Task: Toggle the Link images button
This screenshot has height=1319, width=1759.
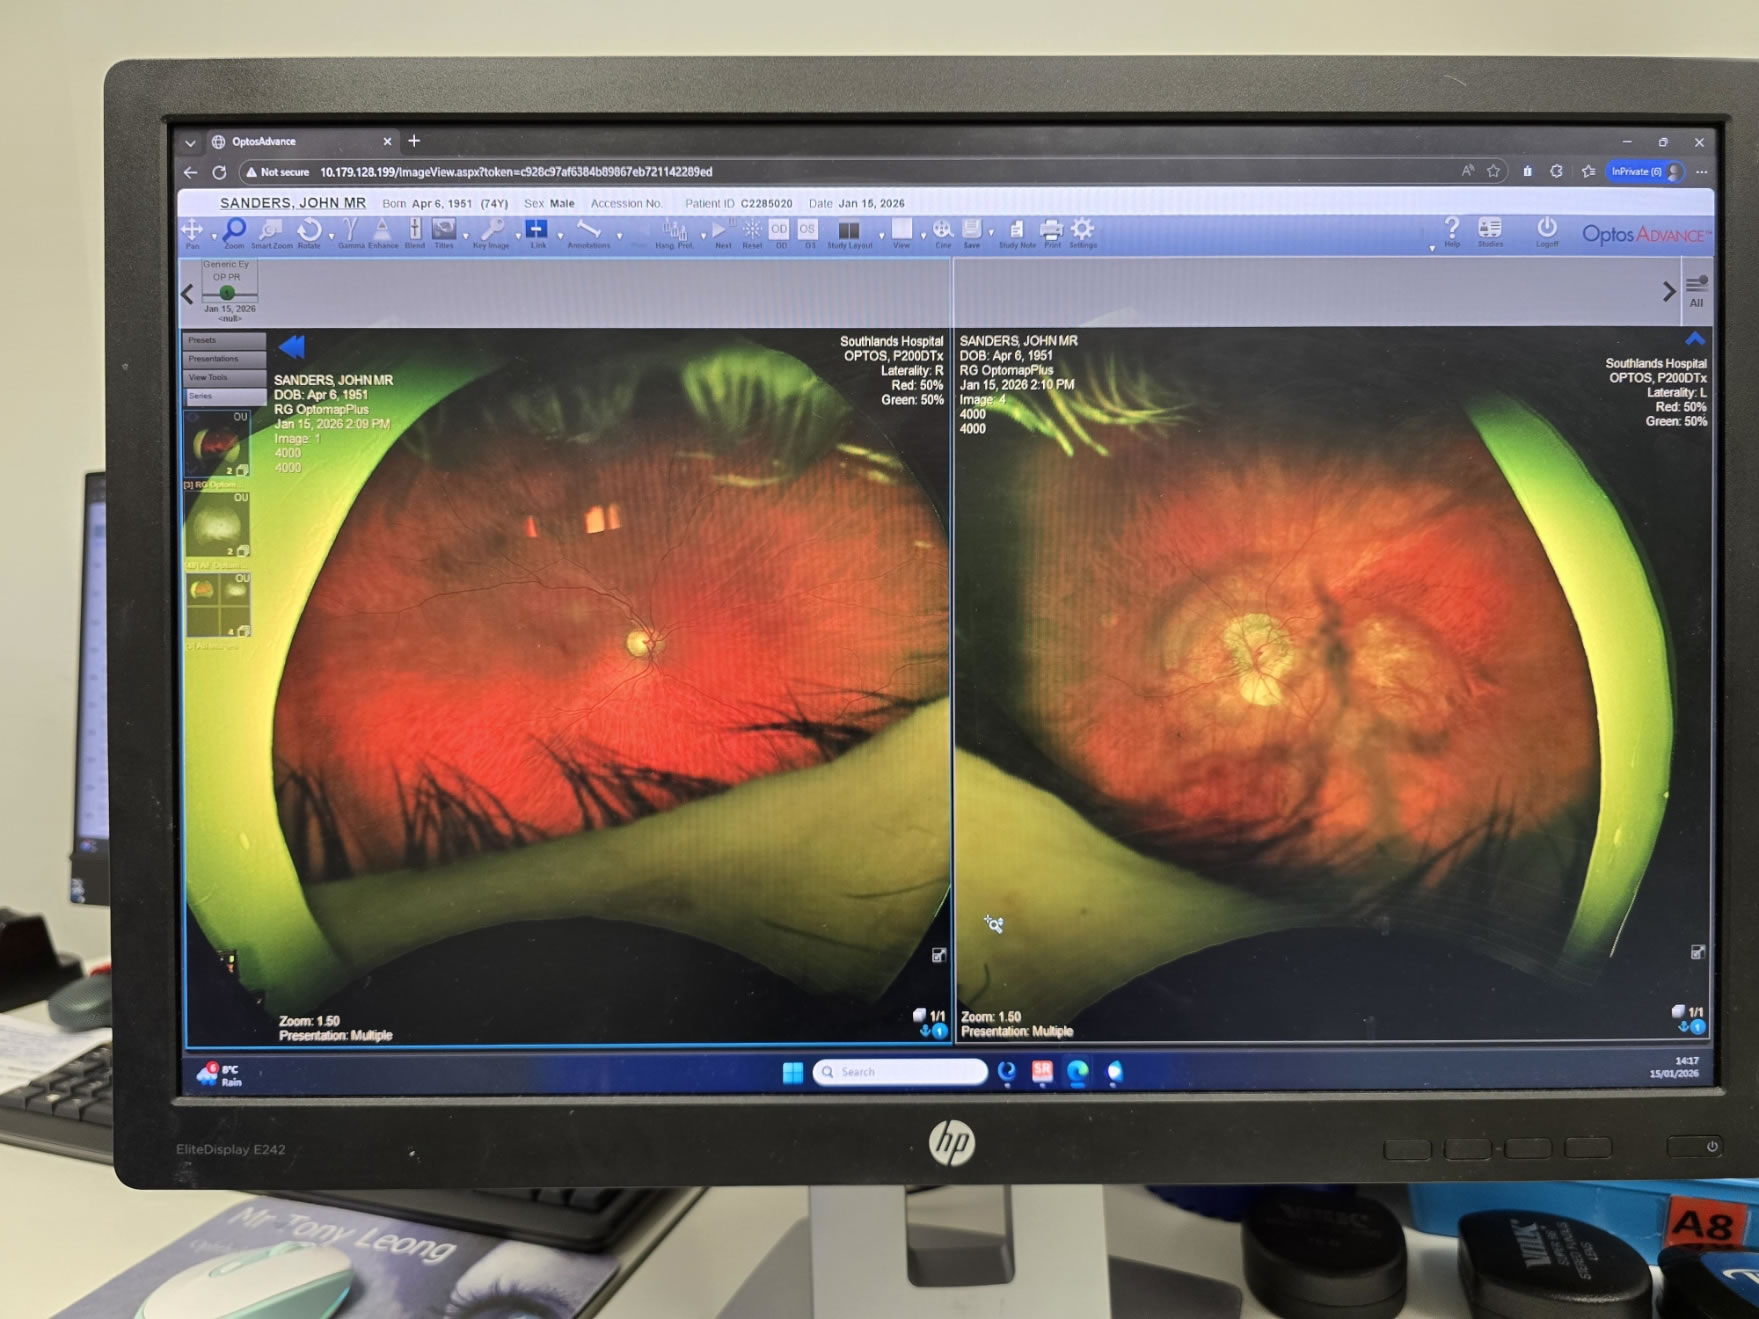Action: (x=537, y=231)
